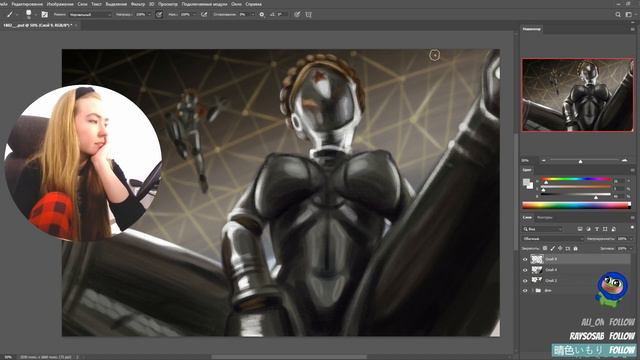Click the Navigator preview thumbnail
This screenshot has width=640, height=360.
(x=577, y=95)
